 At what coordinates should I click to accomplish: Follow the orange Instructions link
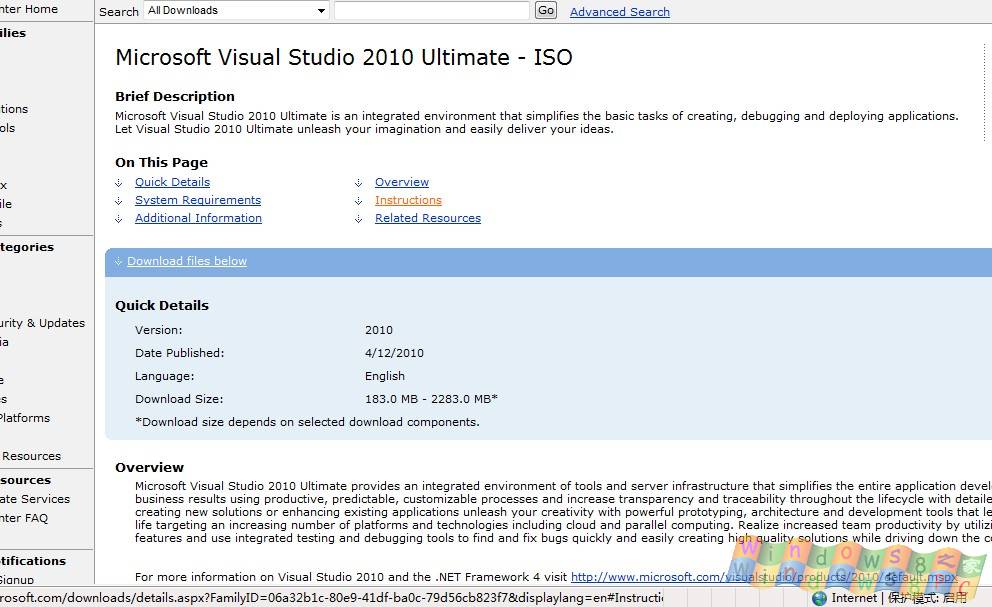coord(408,200)
